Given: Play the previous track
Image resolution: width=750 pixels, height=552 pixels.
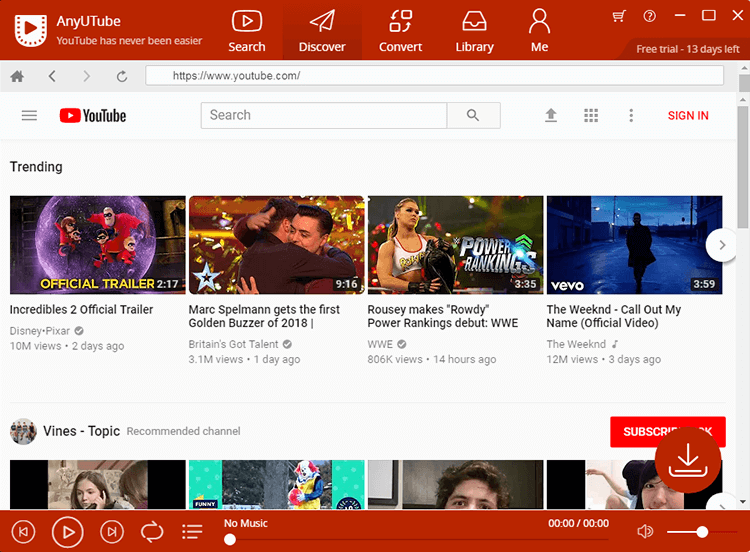Looking at the screenshot, I should [x=23, y=531].
